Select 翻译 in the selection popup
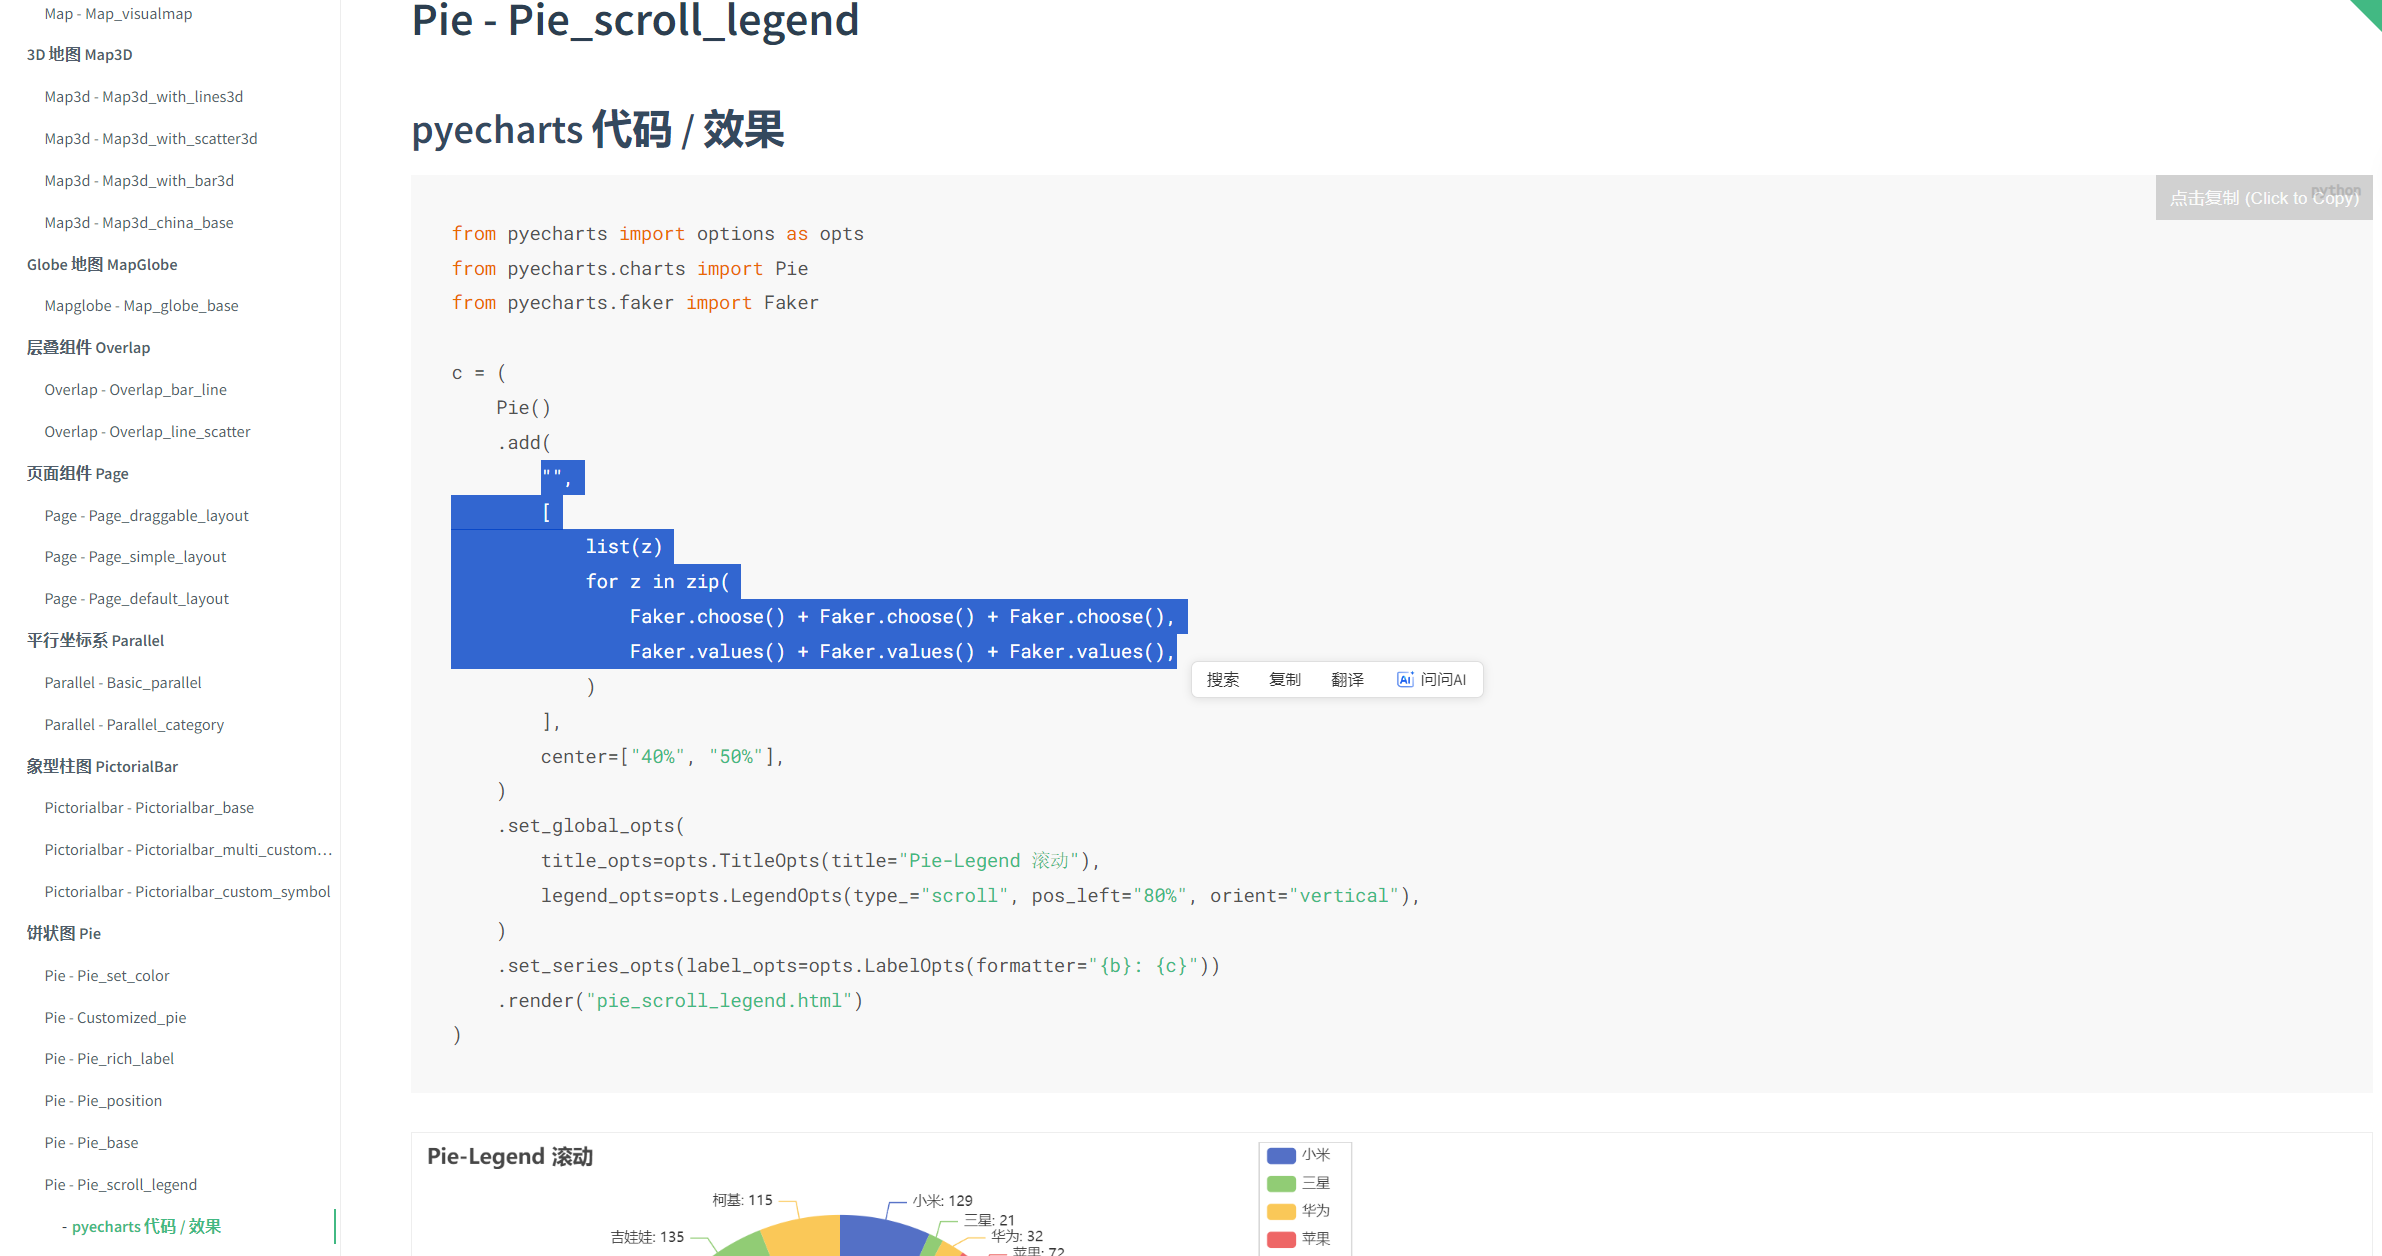The width and height of the screenshot is (2382, 1256). pos(1347,680)
